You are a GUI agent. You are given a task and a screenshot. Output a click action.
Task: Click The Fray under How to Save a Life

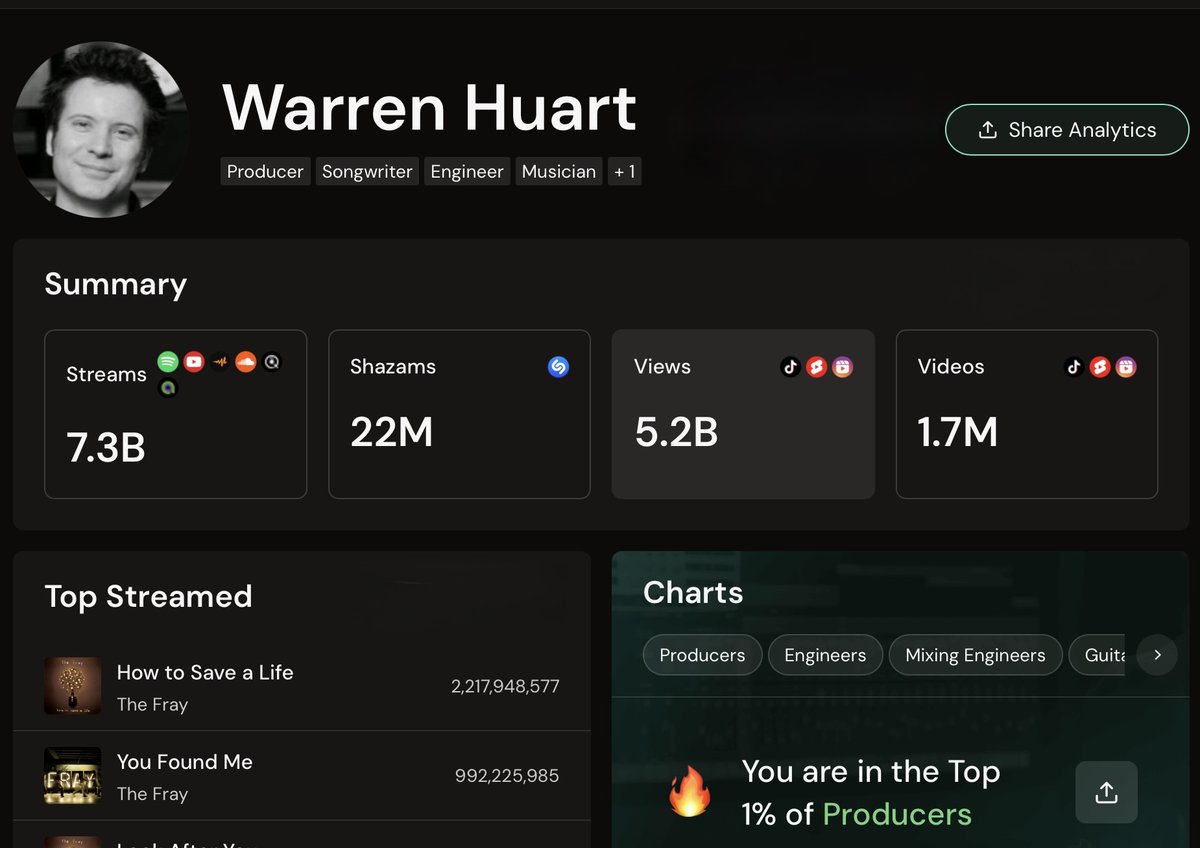click(152, 704)
